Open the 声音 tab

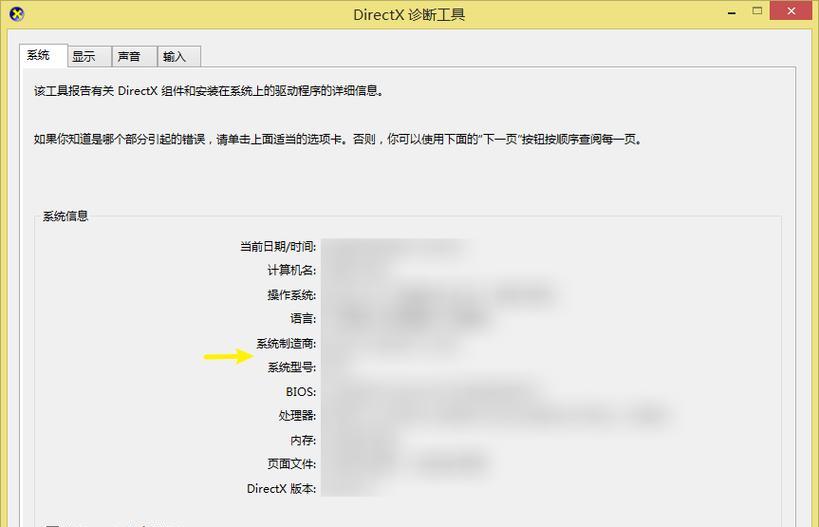point(134,56)
